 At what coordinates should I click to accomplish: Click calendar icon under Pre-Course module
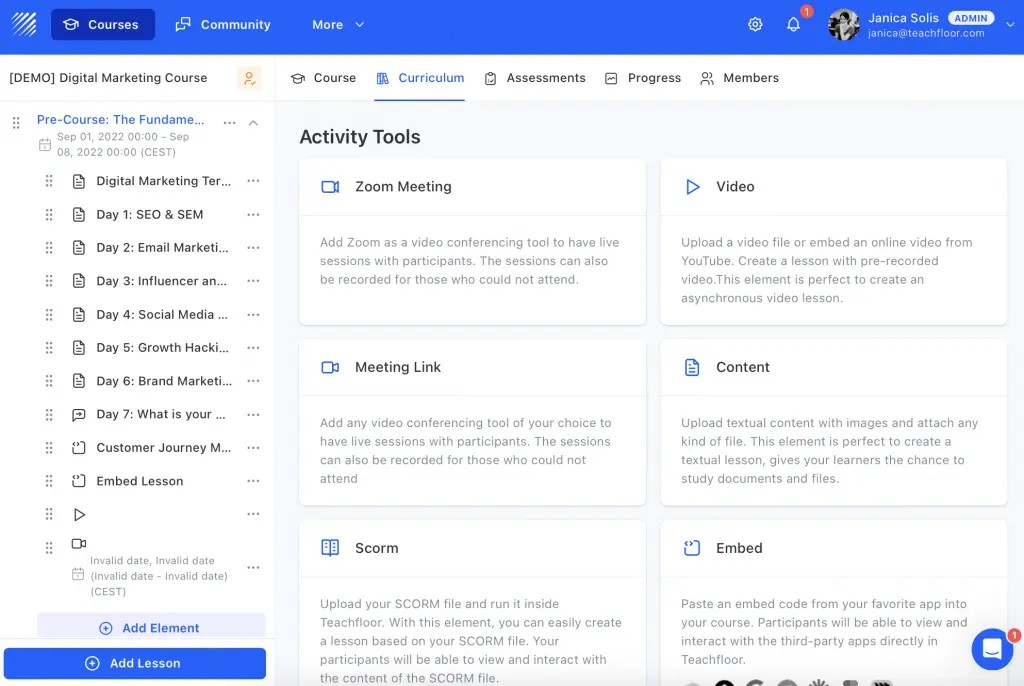[44, 144]
